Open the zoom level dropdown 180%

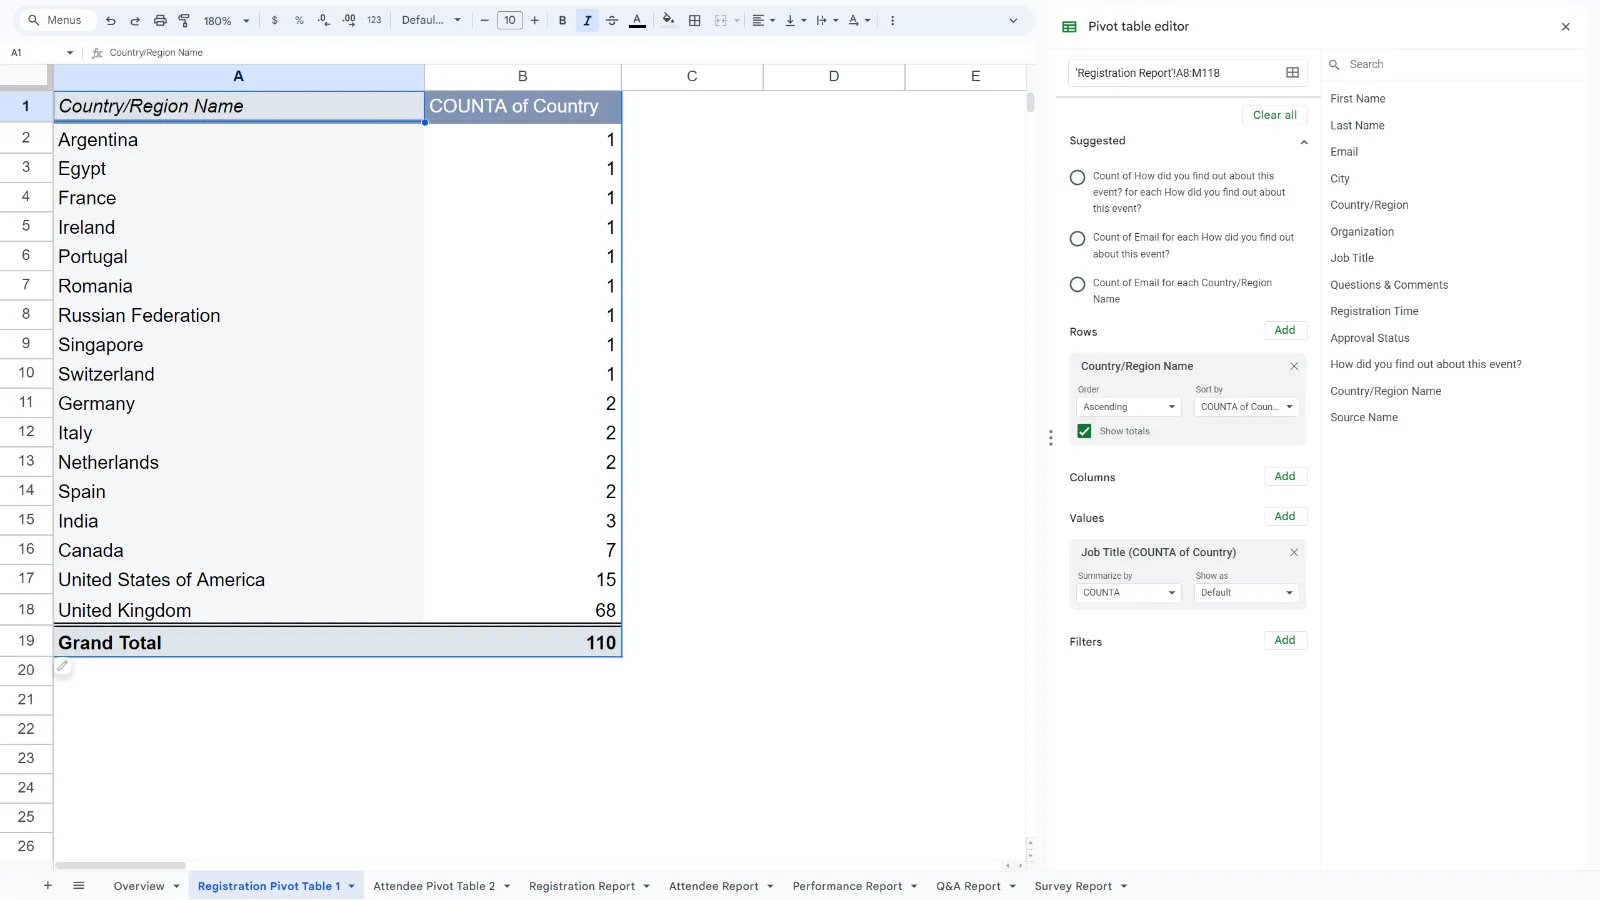pyautogui.click(x=227, y=20)
